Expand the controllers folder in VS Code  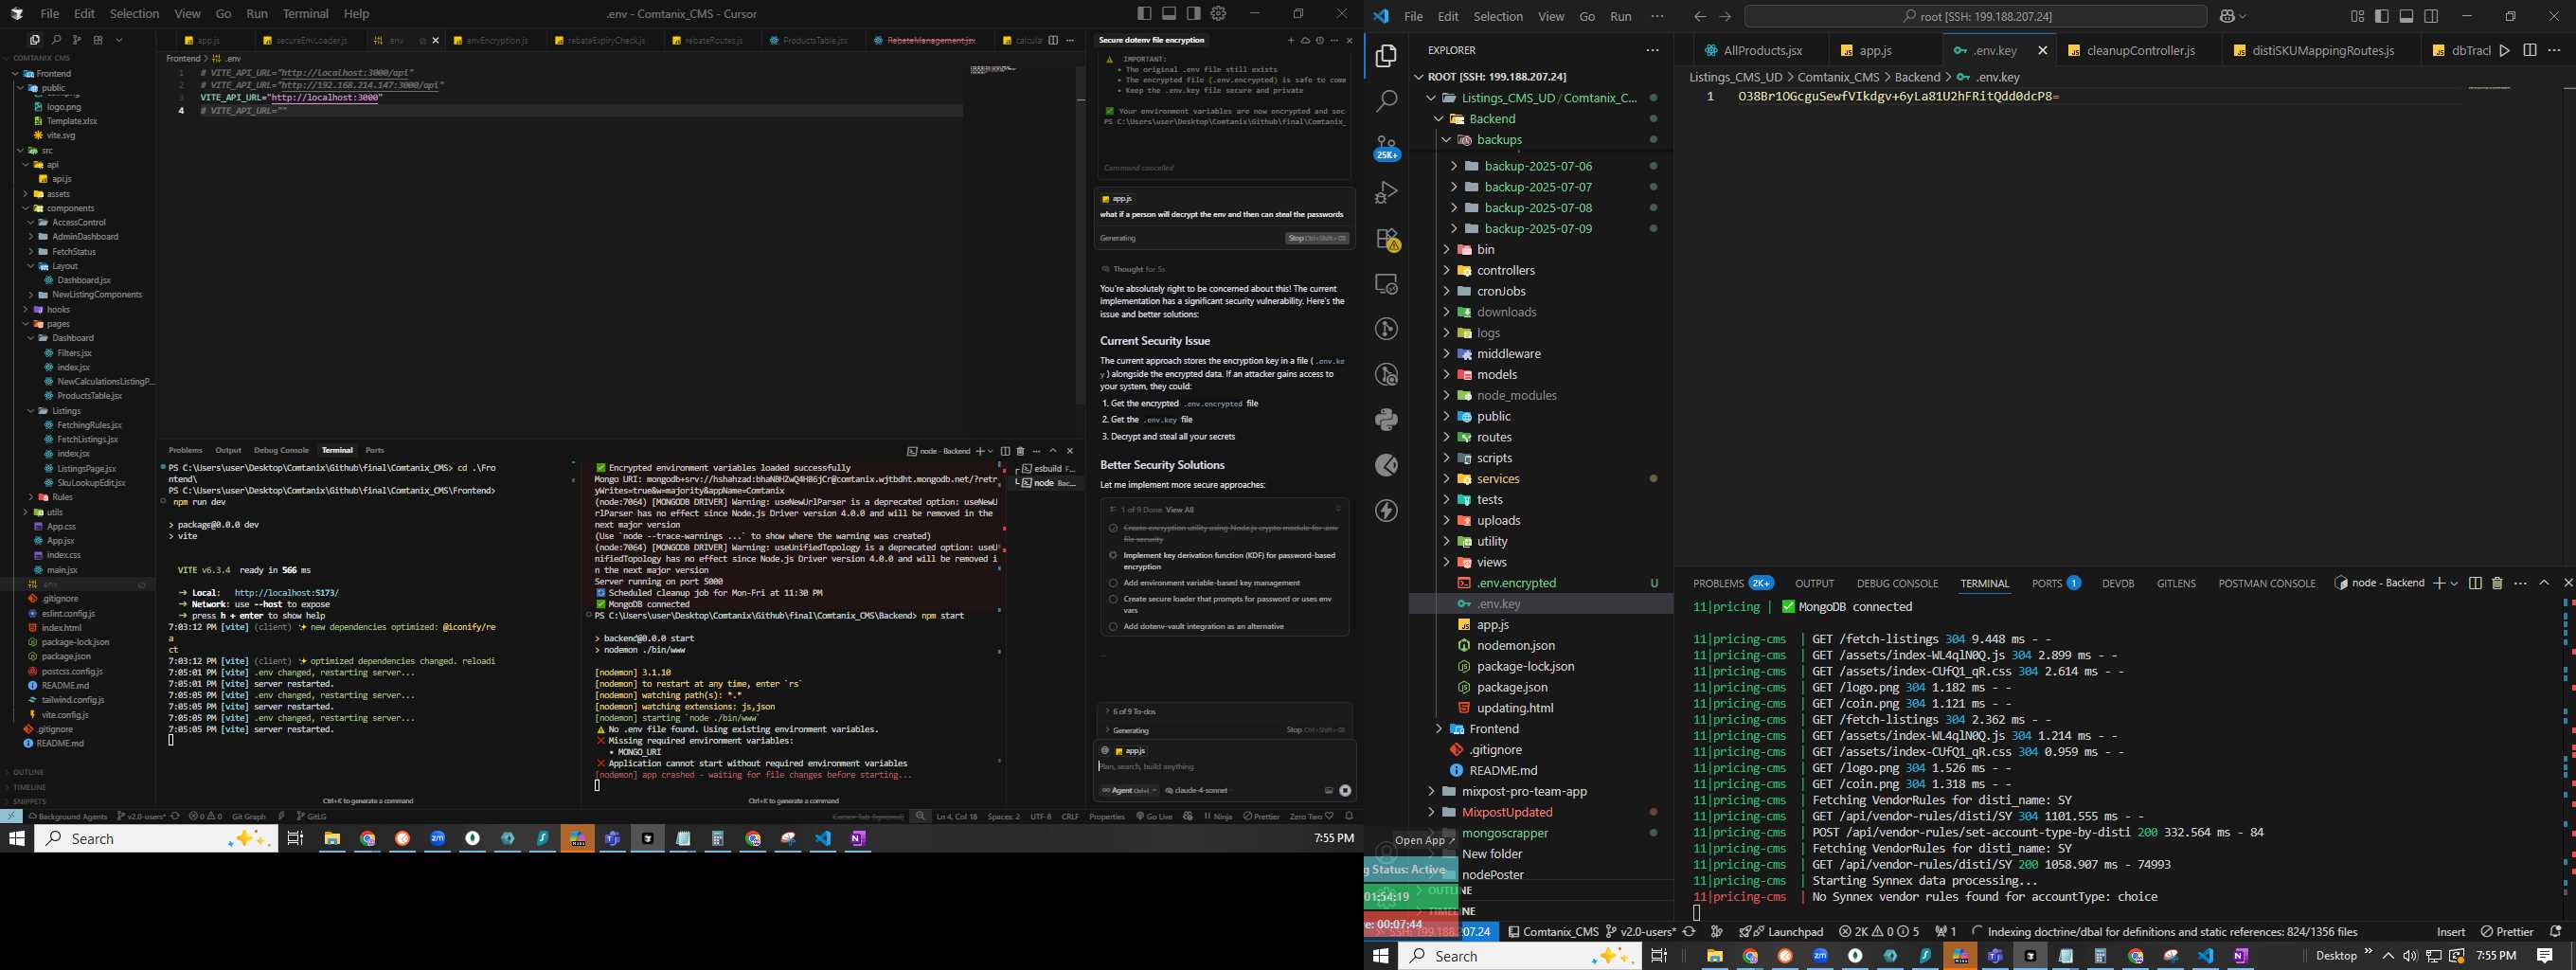tap(1446, 271)
